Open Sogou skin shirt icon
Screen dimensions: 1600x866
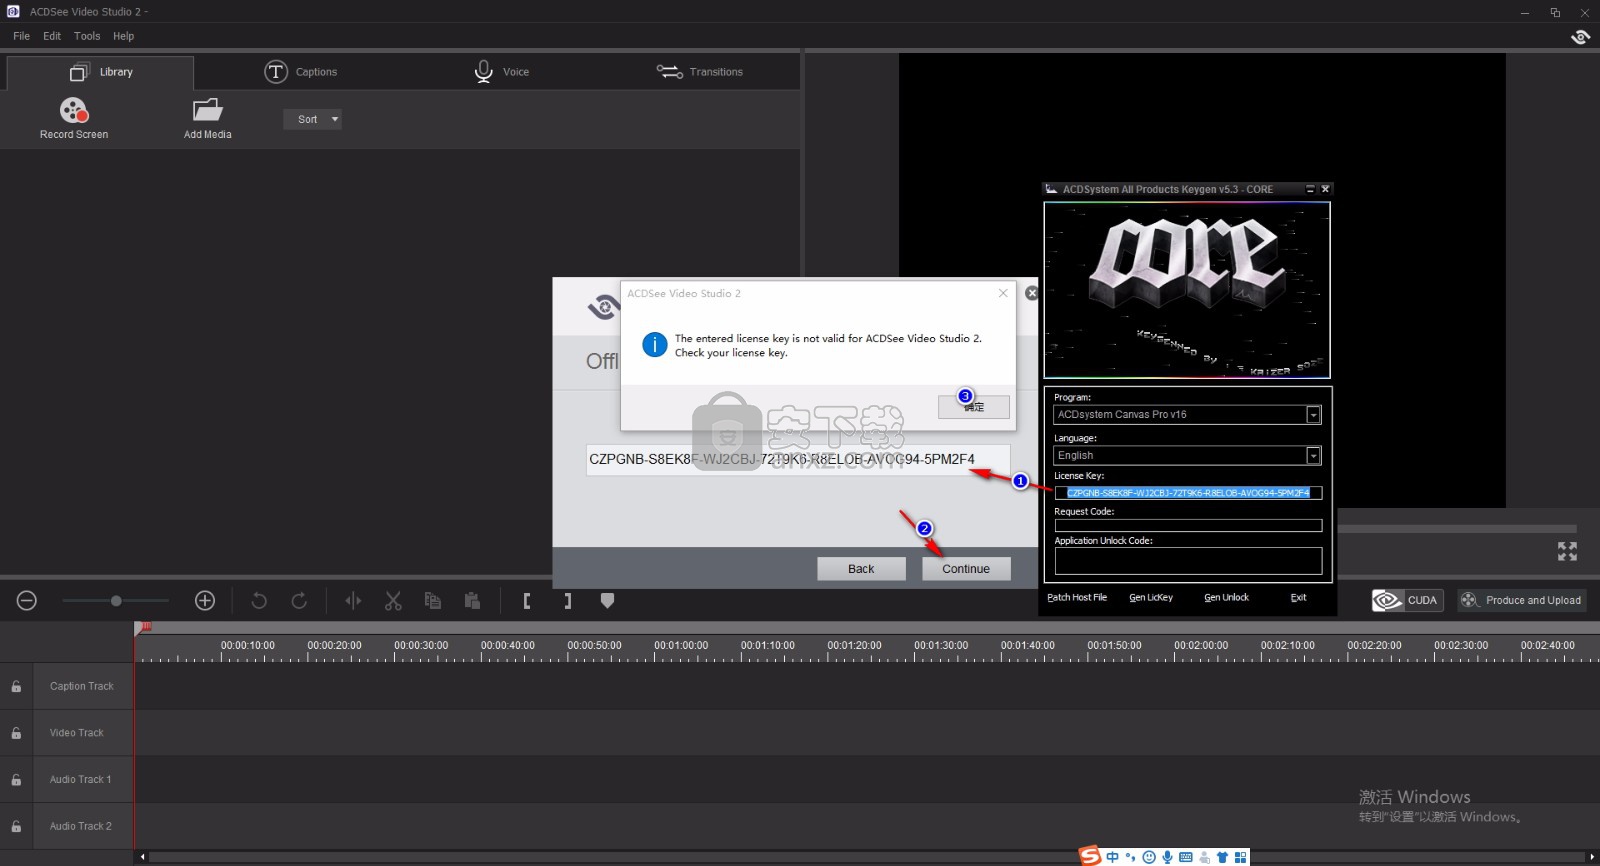click(1222, 857)
